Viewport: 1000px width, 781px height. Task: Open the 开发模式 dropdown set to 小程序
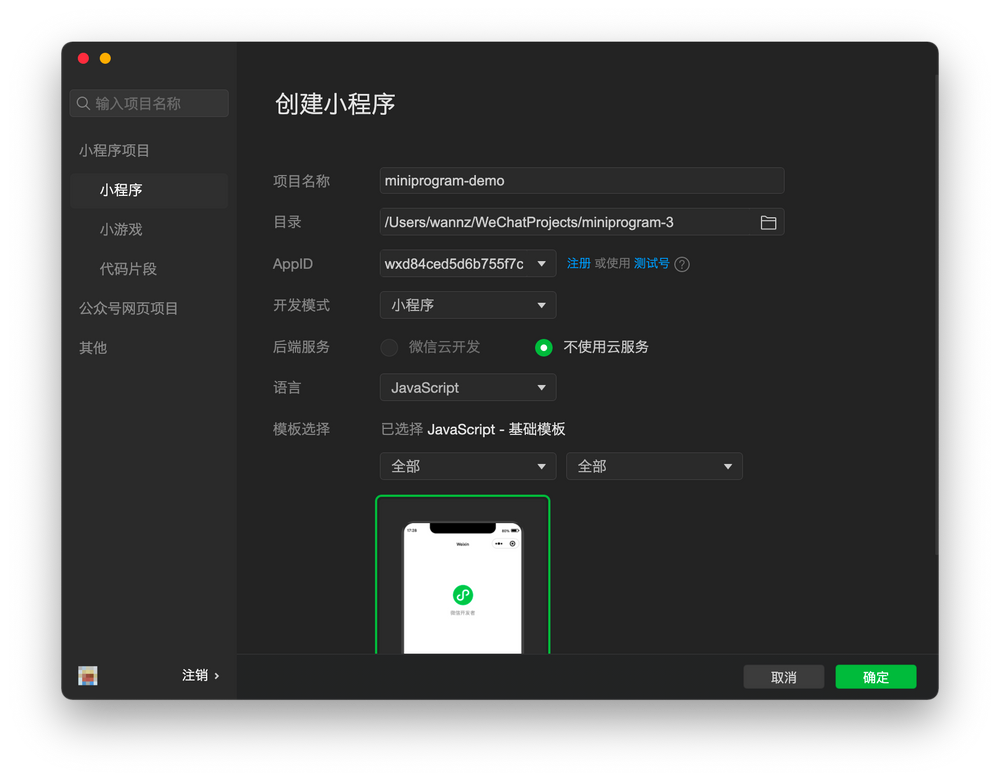pos(467,305)
